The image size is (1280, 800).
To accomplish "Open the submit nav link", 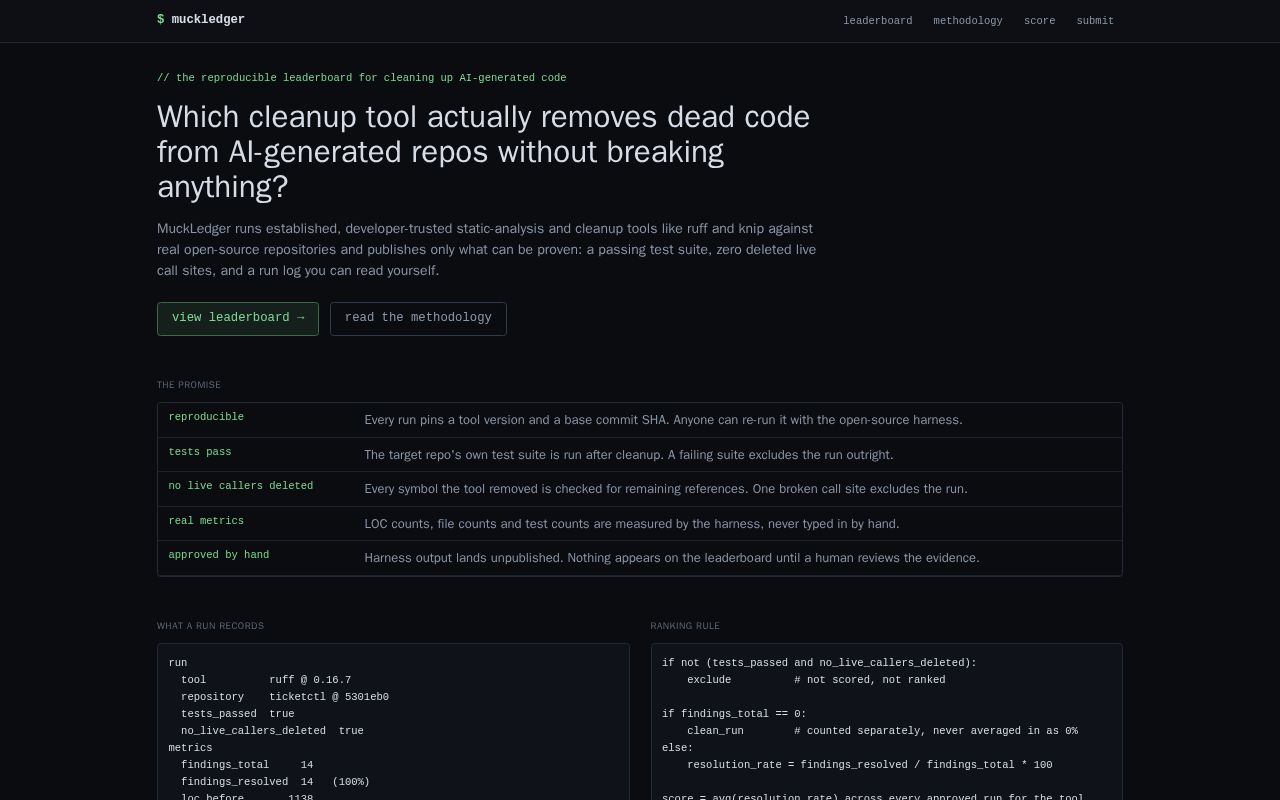I will pyautogui.click(x=1095, y=20).
